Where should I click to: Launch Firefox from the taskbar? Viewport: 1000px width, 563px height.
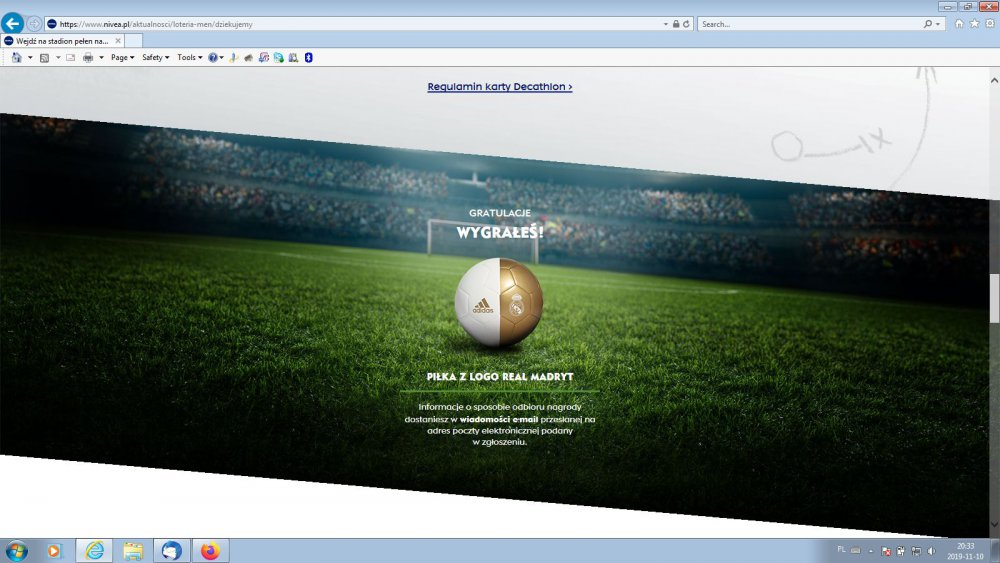210,551
